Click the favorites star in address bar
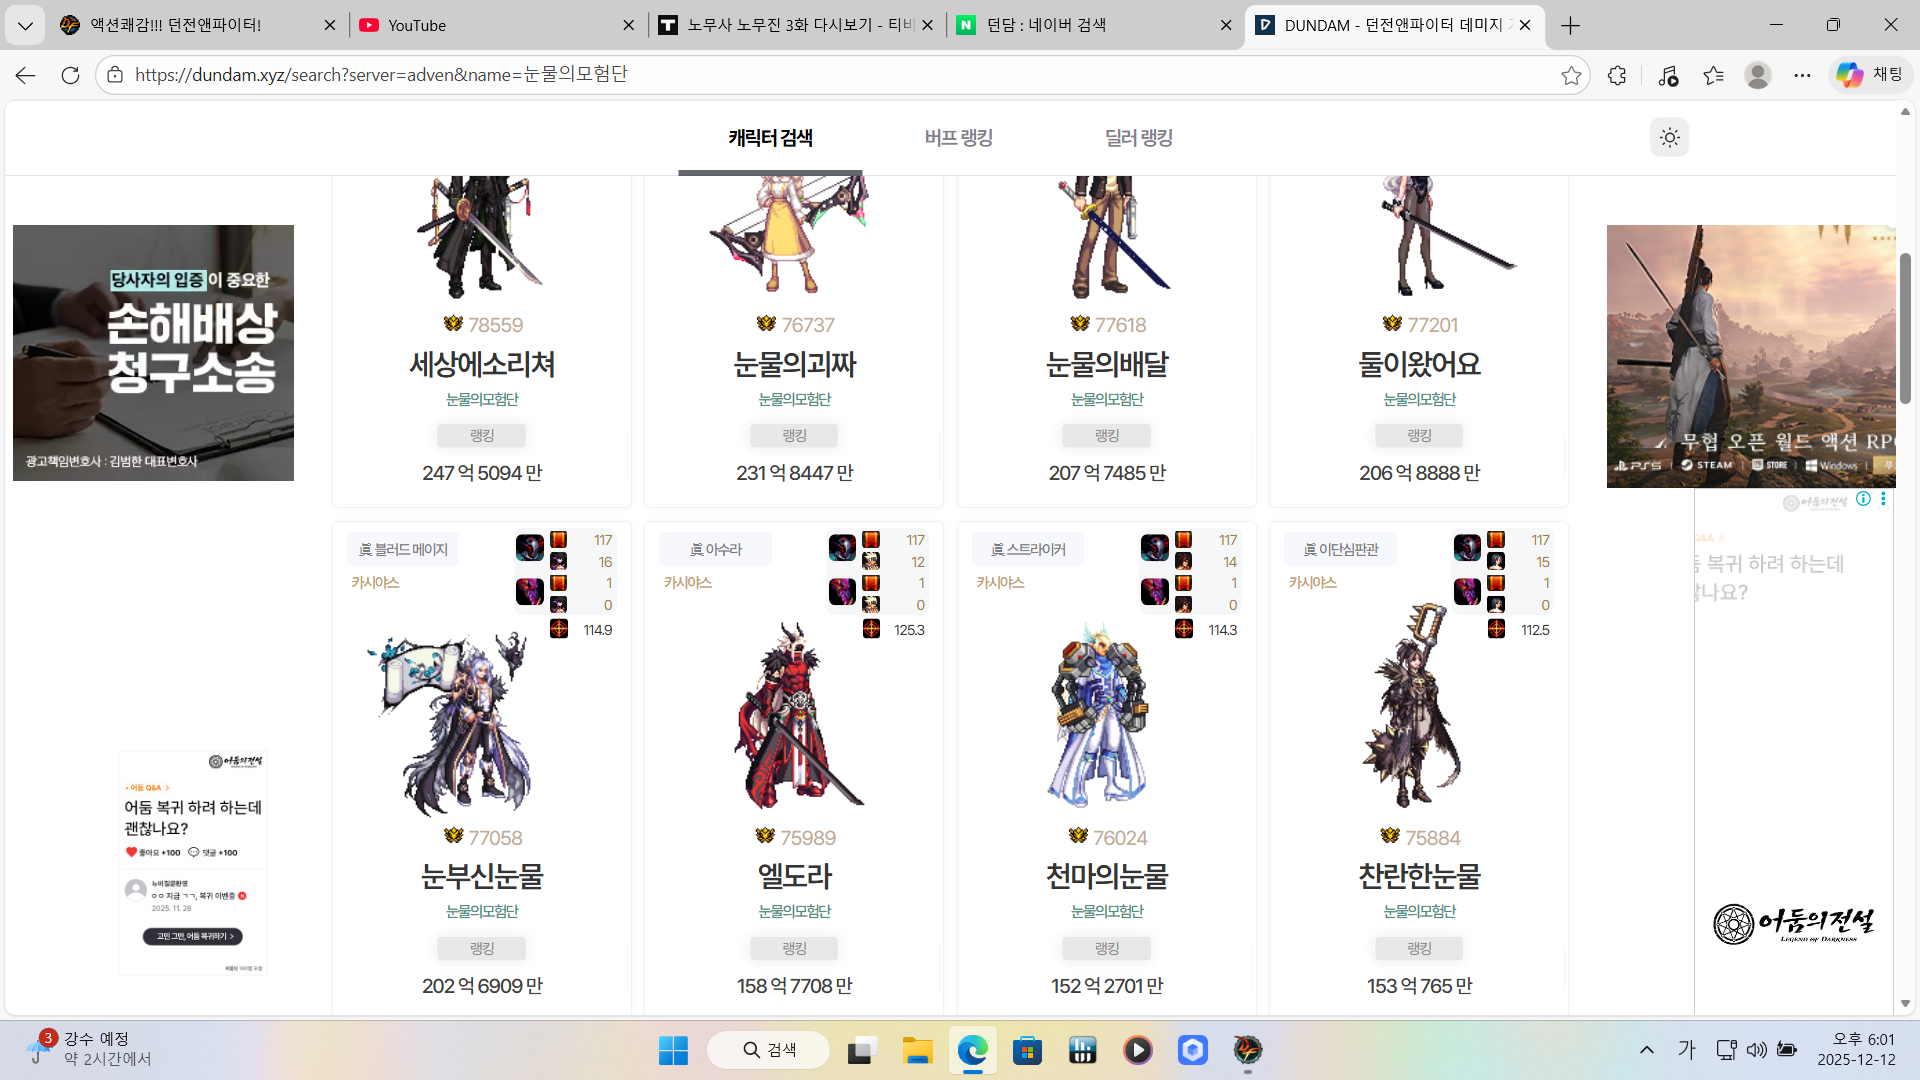 [1571, 76]
